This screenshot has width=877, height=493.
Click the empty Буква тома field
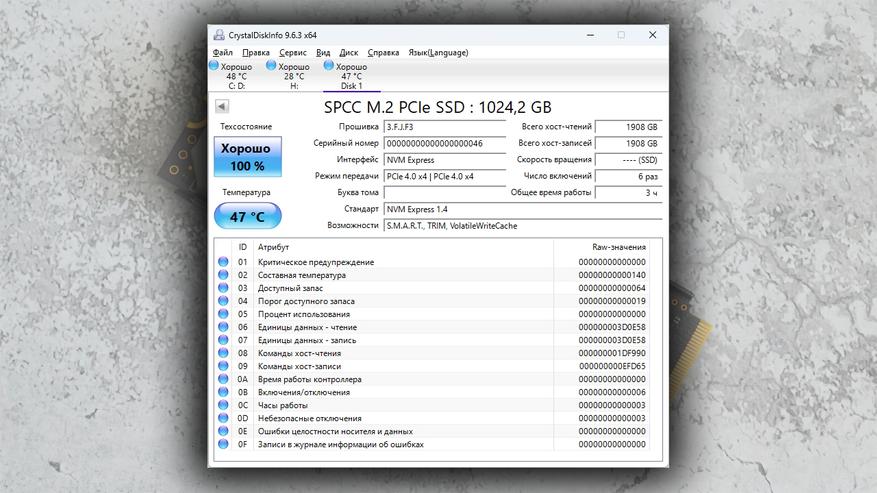(445, 192)
